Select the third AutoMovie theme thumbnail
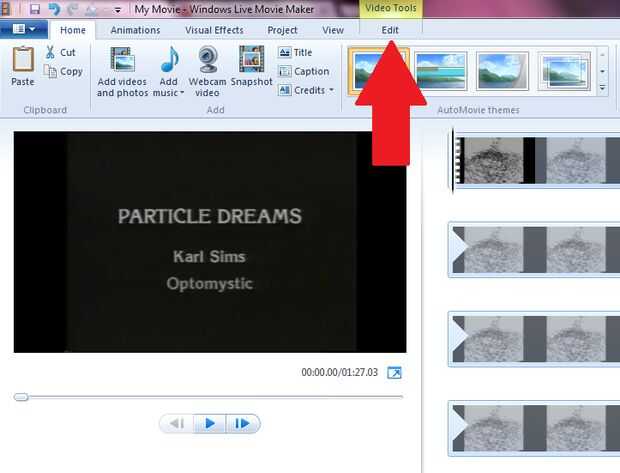 pos(502,71)
